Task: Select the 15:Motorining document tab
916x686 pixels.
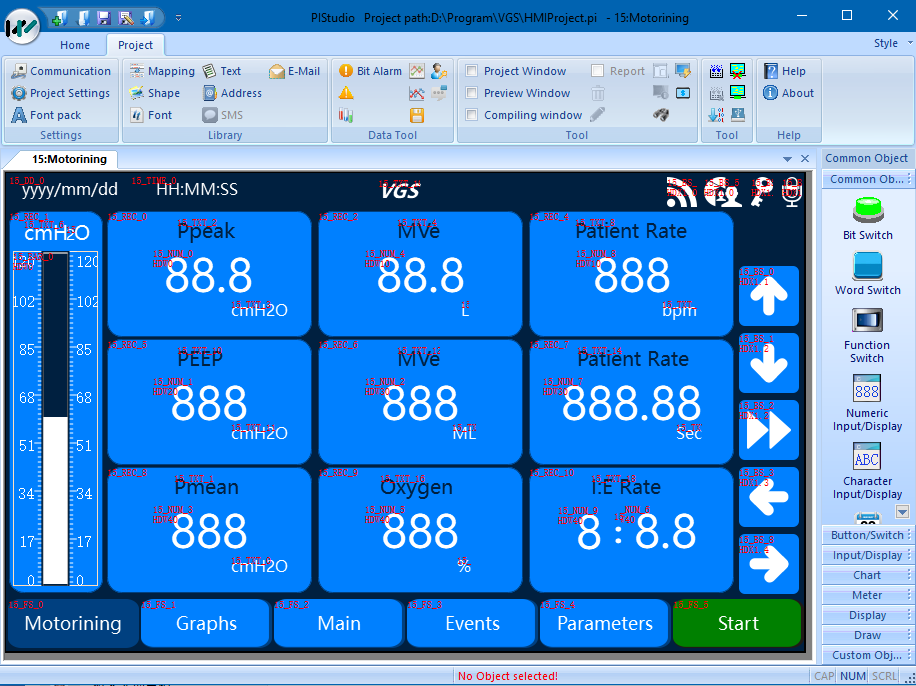Action: pos(69,159)
